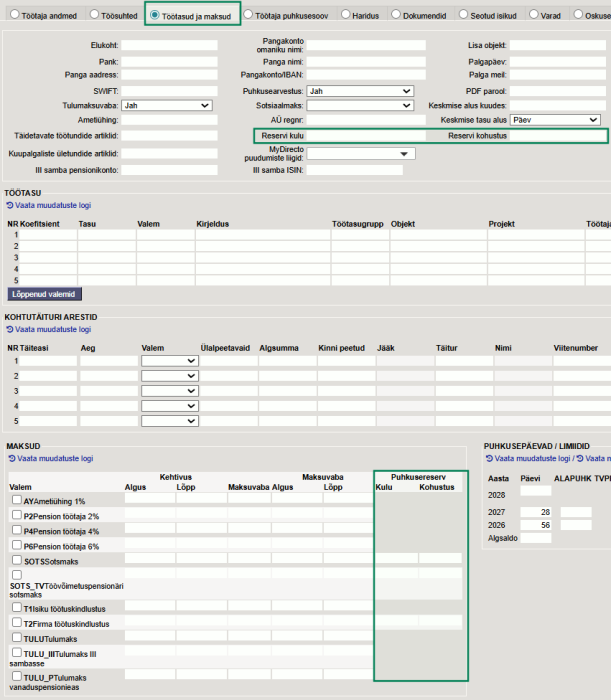Viewport: 611px width, 700px height.
Task: Enable the SOTSSotsmaks checkbox
Action: (x=17, y=560)
